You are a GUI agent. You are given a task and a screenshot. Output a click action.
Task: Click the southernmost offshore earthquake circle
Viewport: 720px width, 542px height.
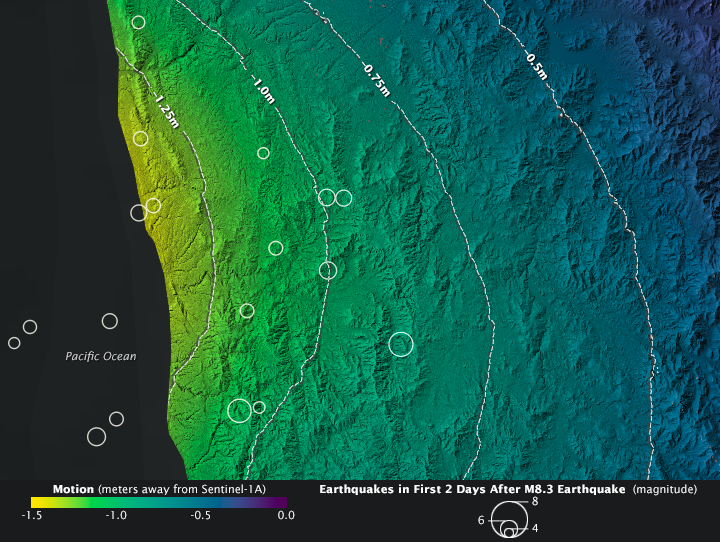click(x=96, y=437)
